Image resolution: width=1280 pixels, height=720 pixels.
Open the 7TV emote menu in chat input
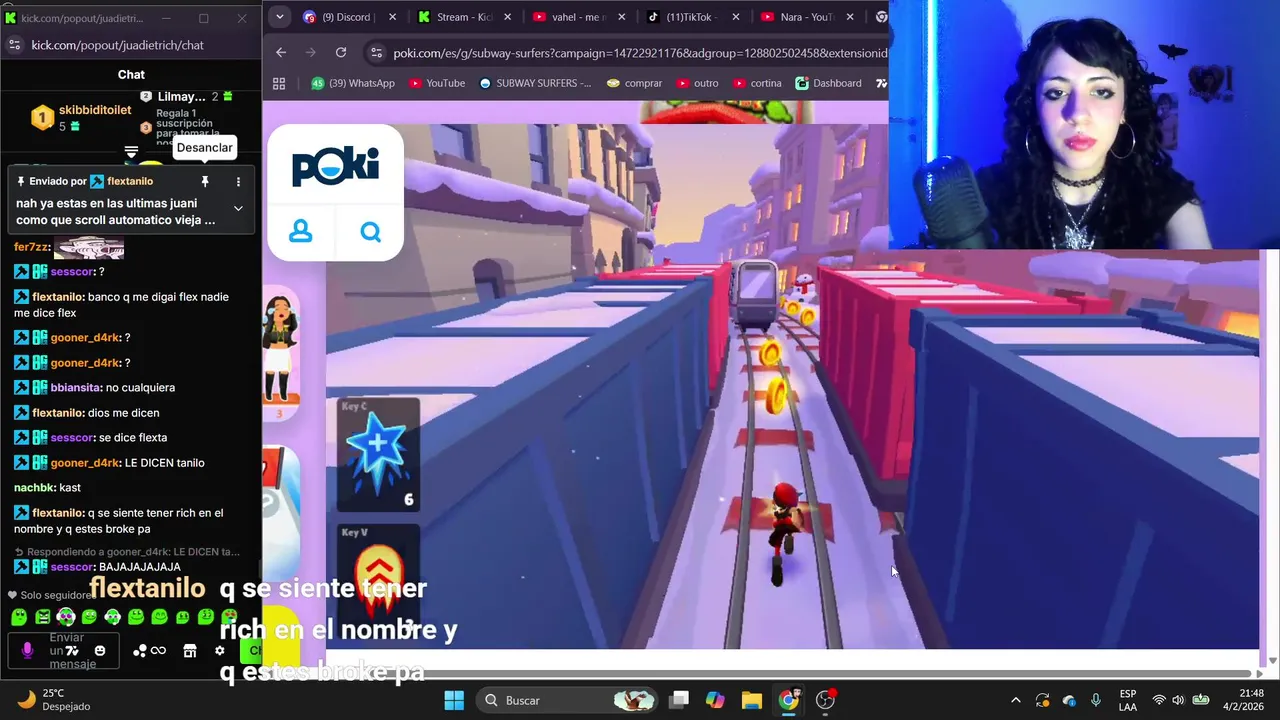[x=72, y=651]
